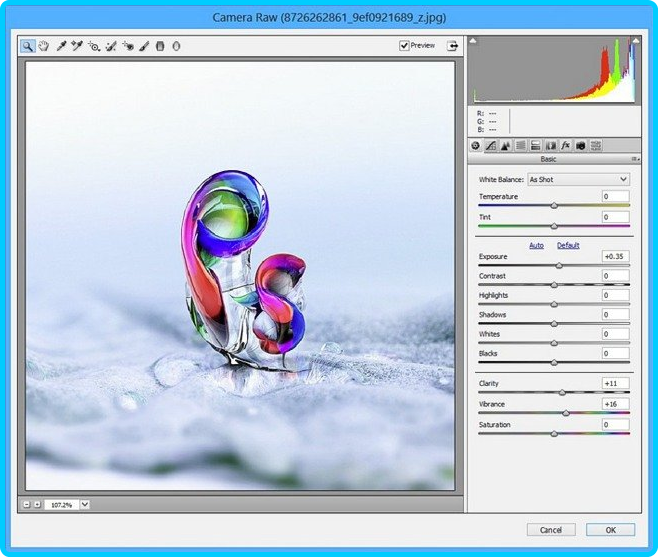Open the Basic panel flyout menu
This screenshot has width=658, height=557.
(x=635, y=159)
